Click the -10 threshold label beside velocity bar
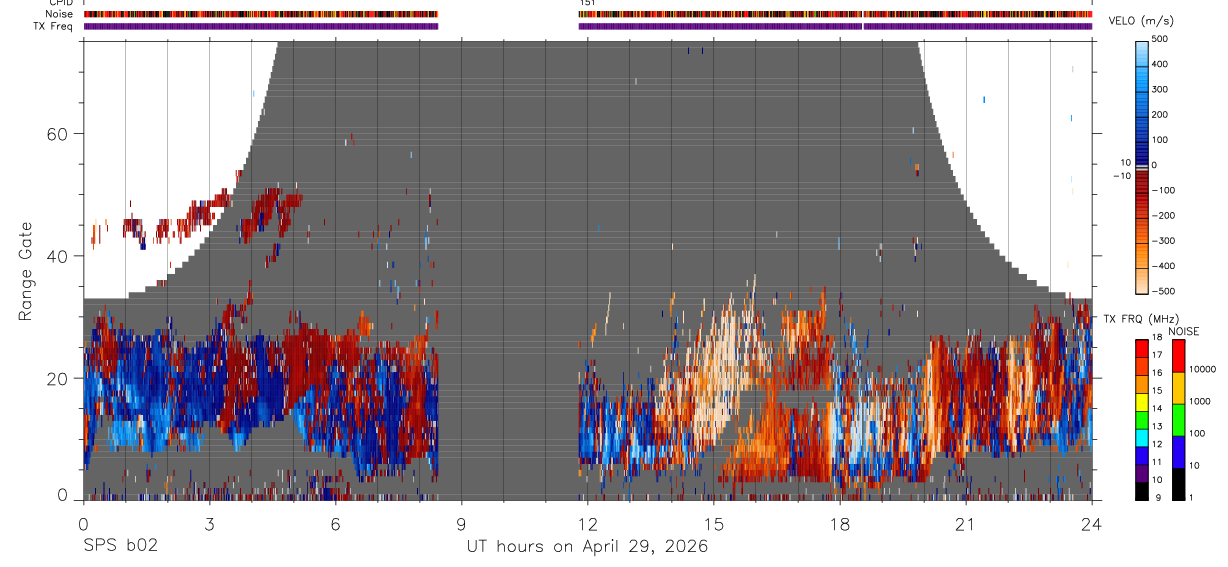The width and height of the screenshot is (1228, 567). point(1120,176)
